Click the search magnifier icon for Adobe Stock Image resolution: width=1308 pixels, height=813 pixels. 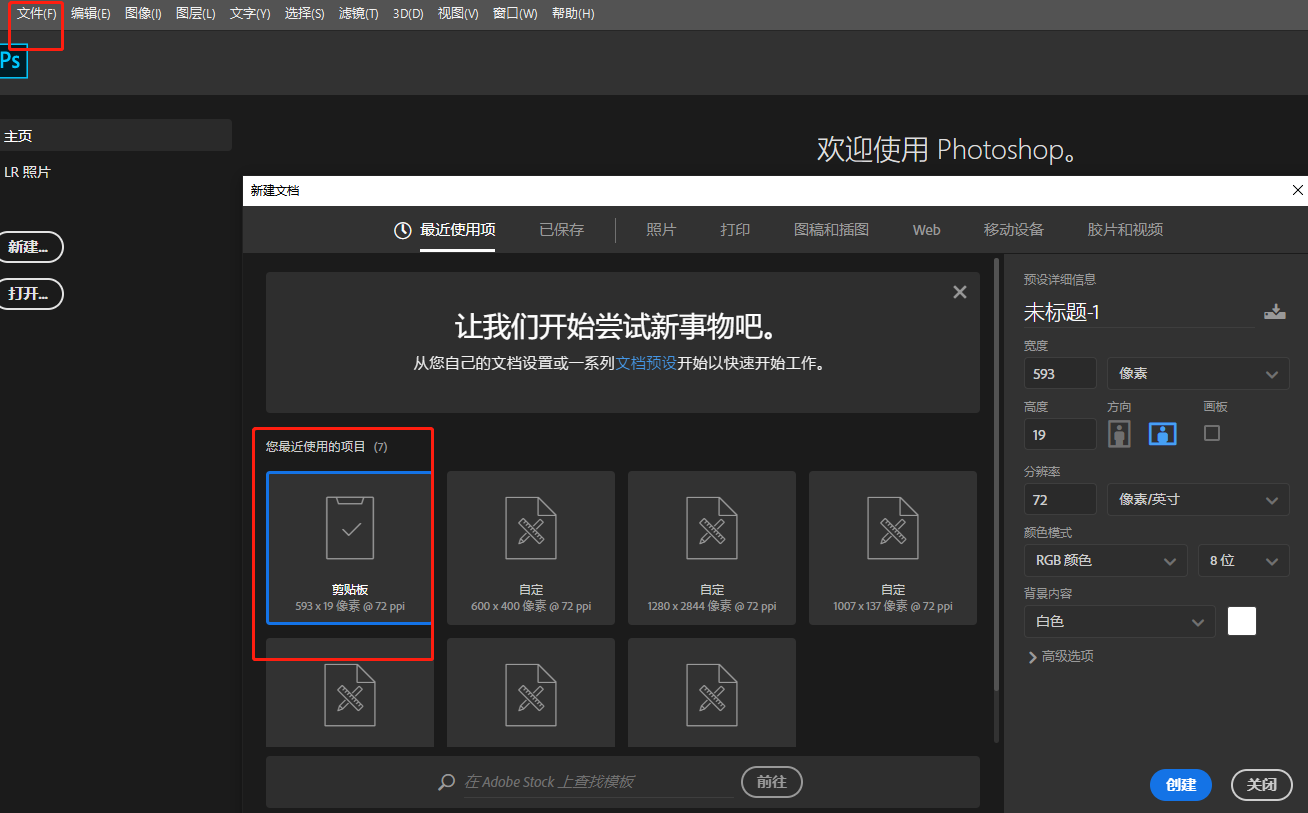click(447, 782)
